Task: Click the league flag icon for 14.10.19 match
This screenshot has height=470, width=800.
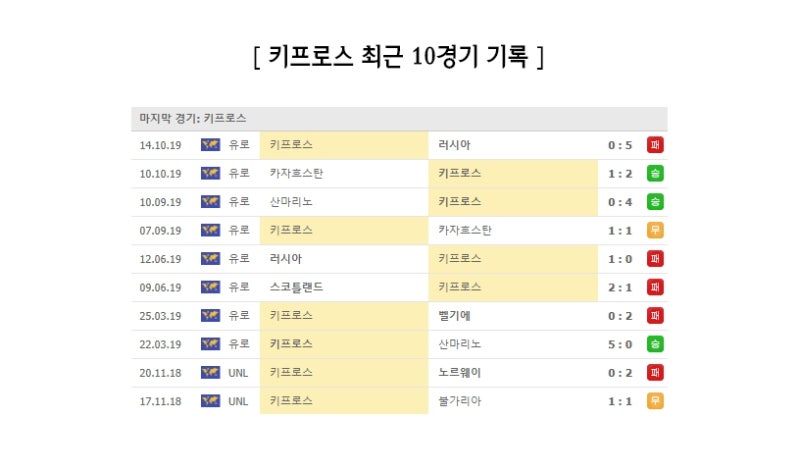Action: click(210, 145)
